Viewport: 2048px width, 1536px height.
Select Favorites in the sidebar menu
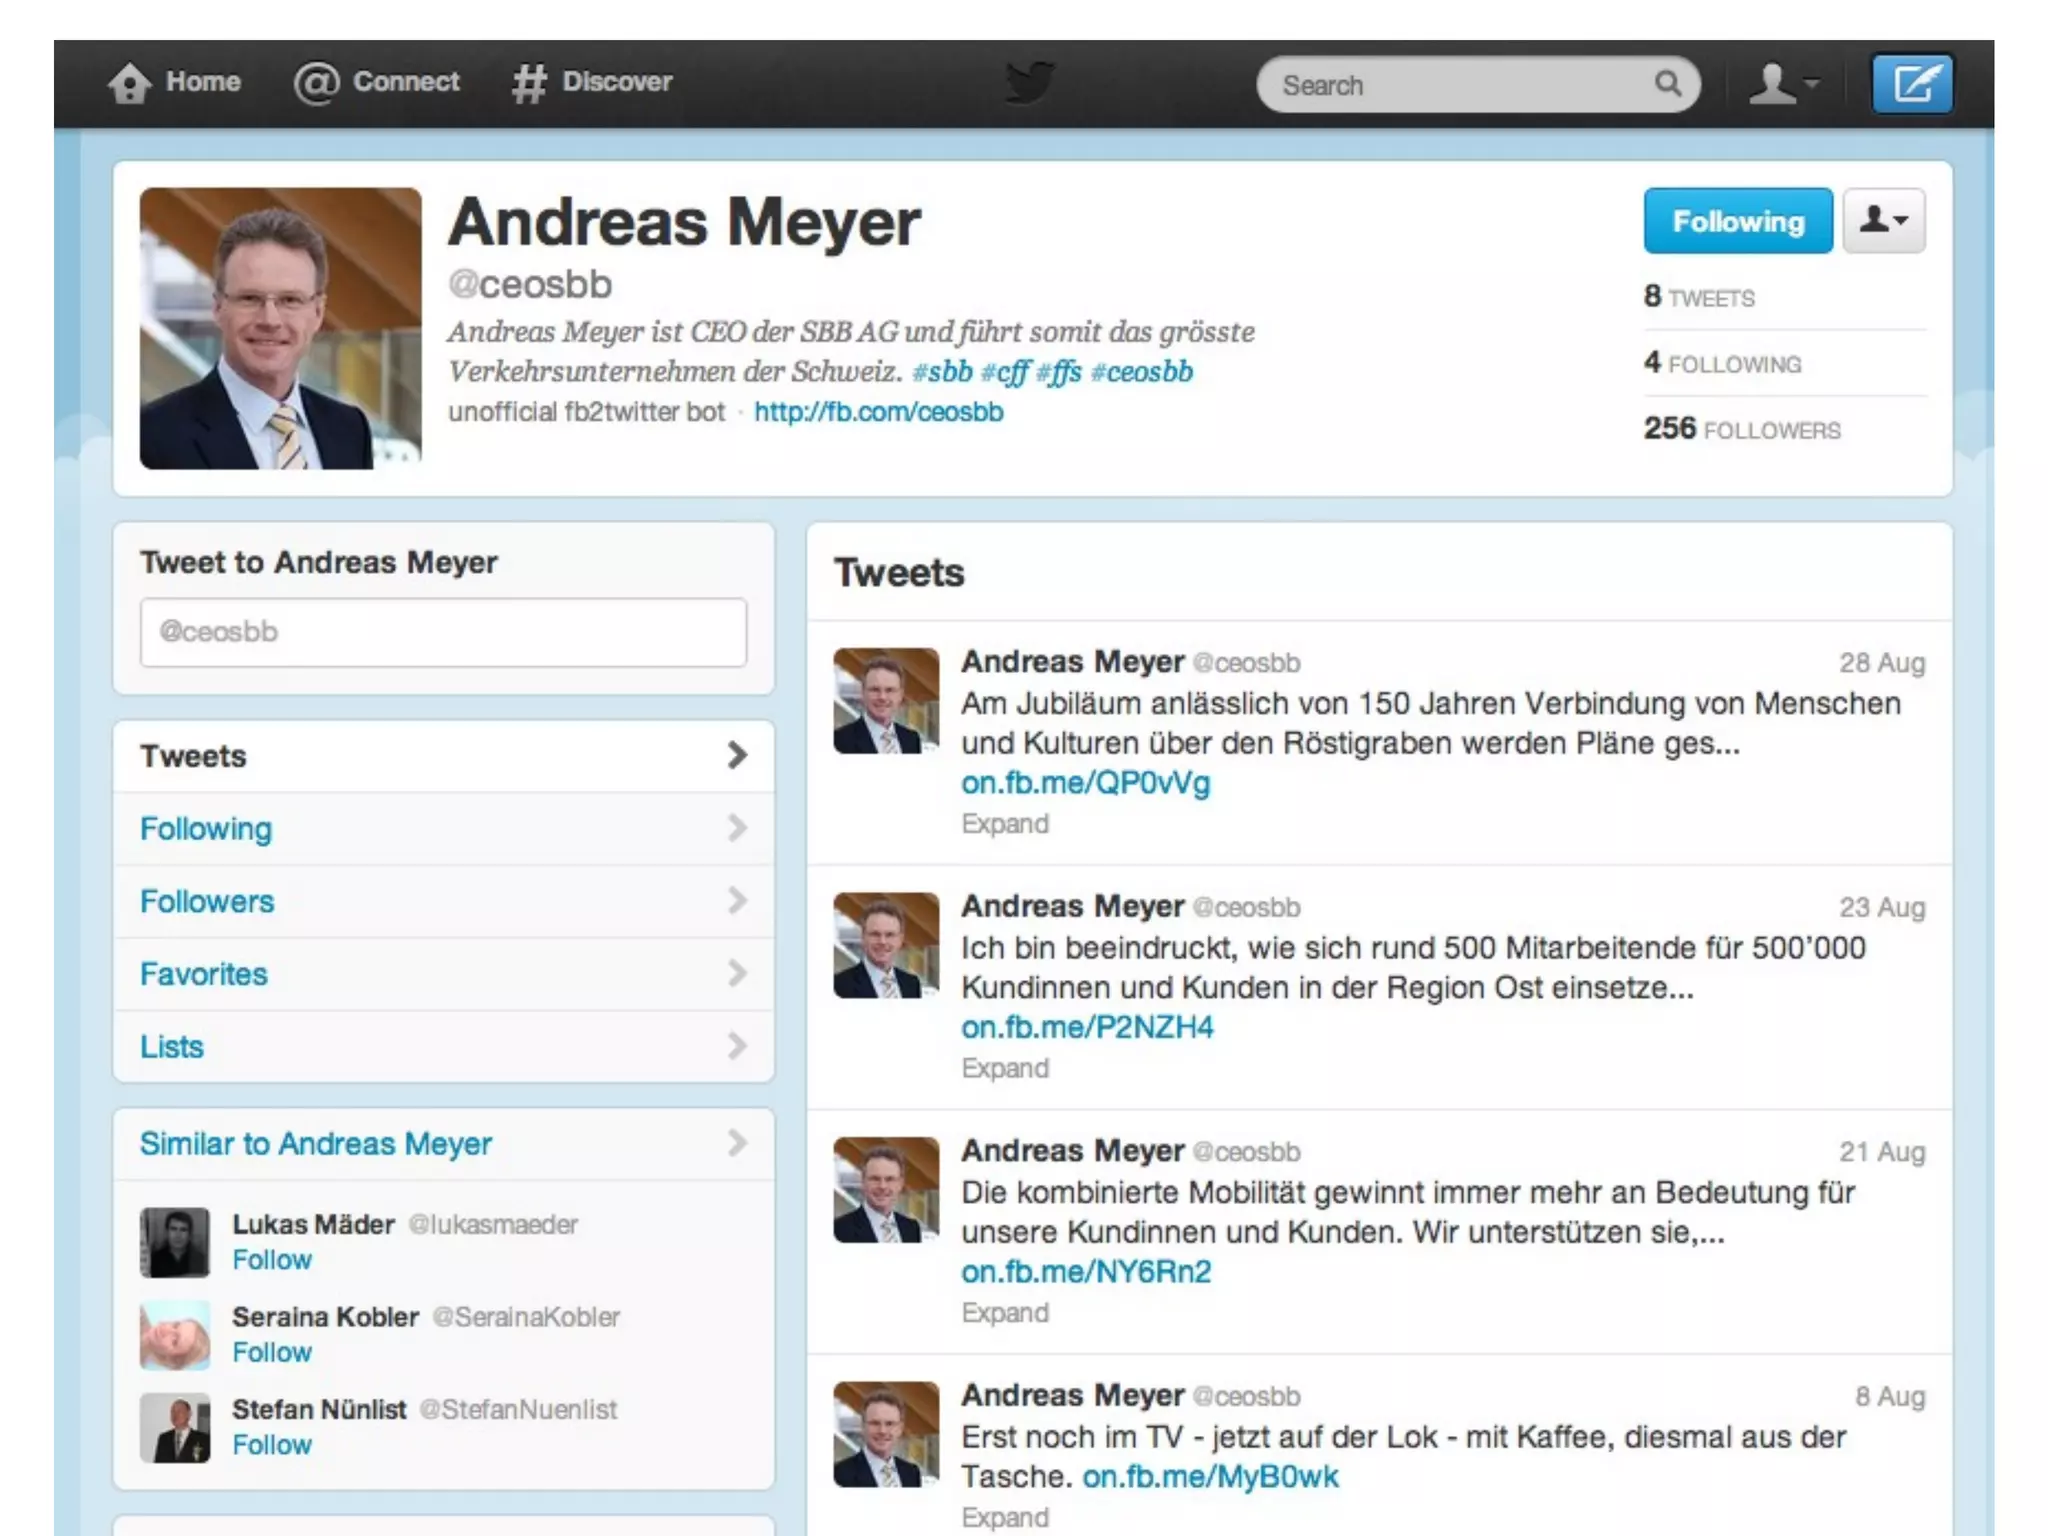tap(204, 975)
